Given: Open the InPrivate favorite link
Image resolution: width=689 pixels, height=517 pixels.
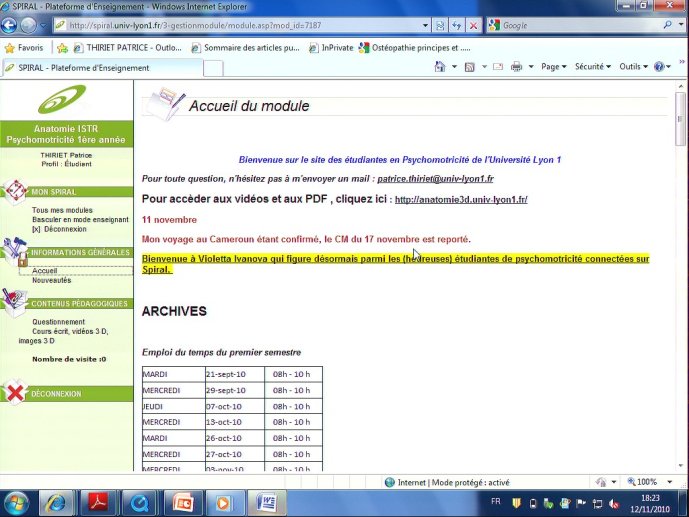Looking at the screenshot, I should [x=331, y=48].
